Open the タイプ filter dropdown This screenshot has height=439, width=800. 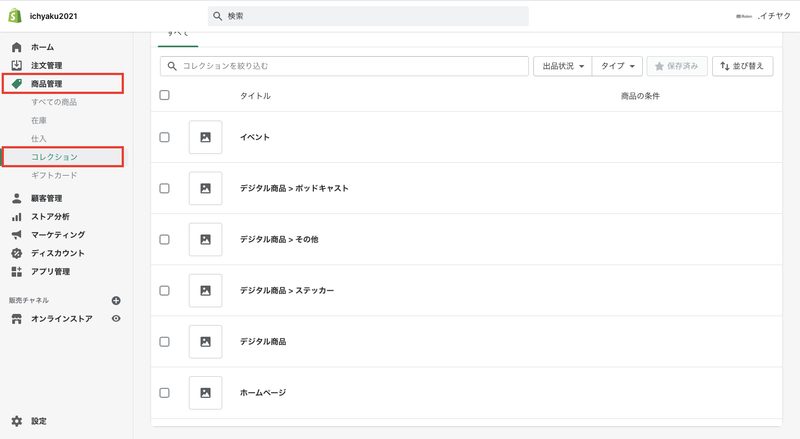click(617, 66)
